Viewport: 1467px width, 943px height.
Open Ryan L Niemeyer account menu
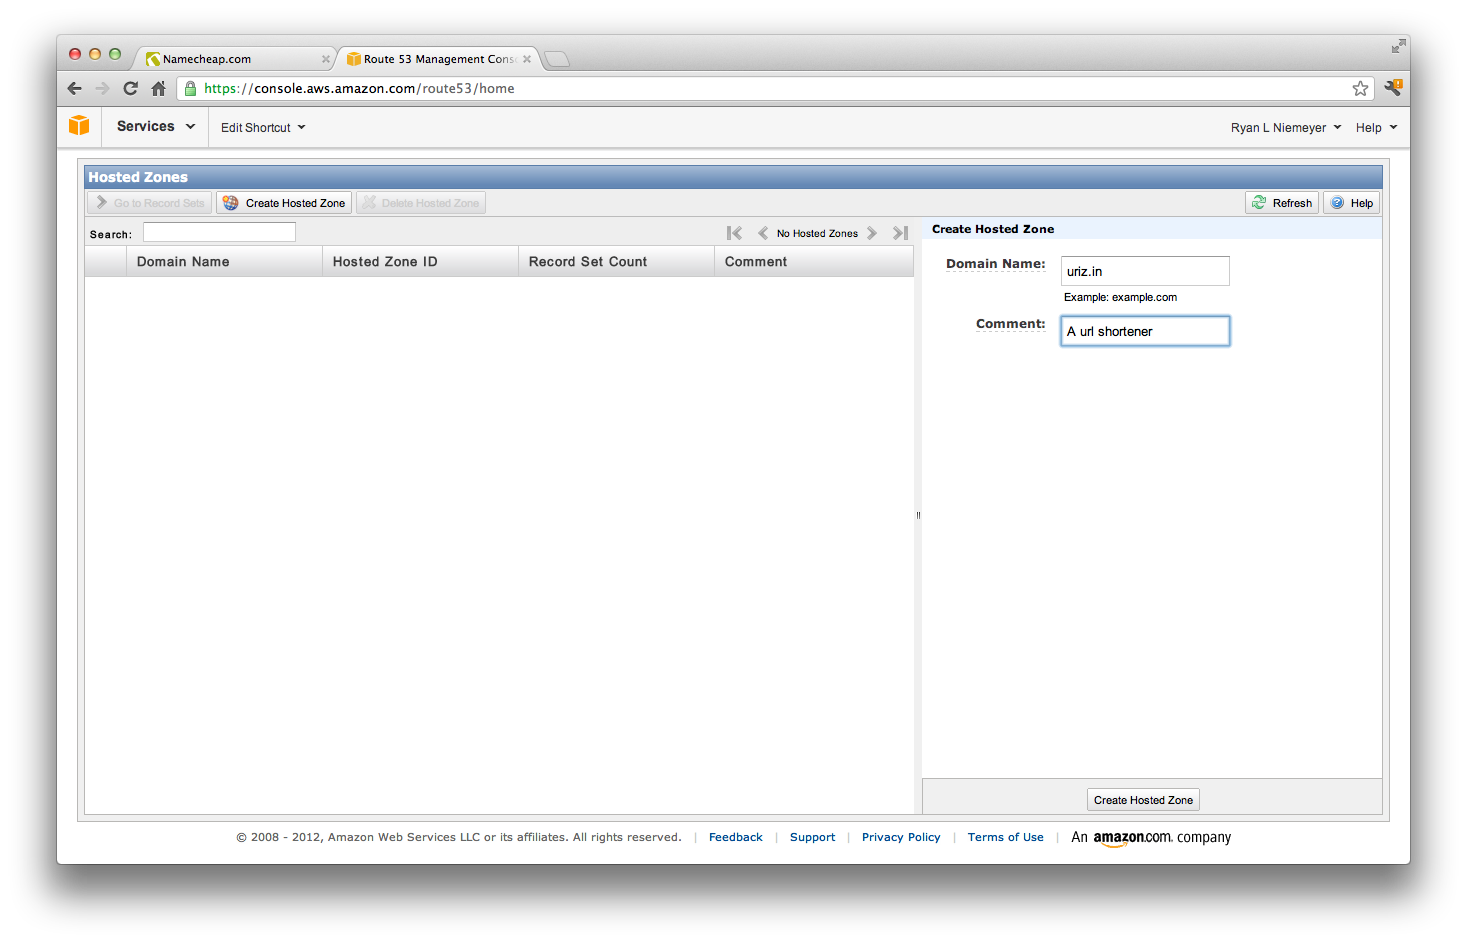1285,128
